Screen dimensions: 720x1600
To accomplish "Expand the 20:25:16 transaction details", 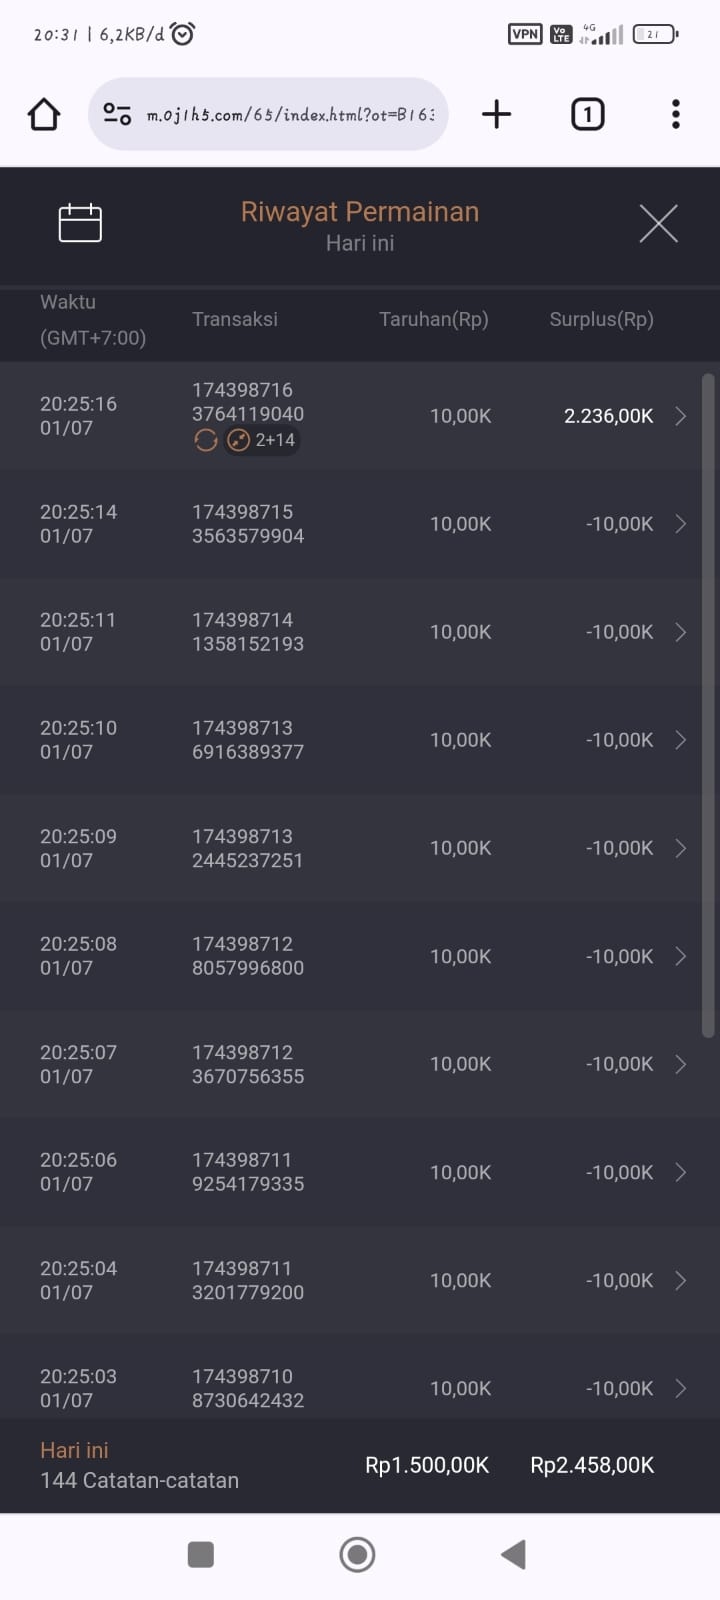I will (680, 416).
